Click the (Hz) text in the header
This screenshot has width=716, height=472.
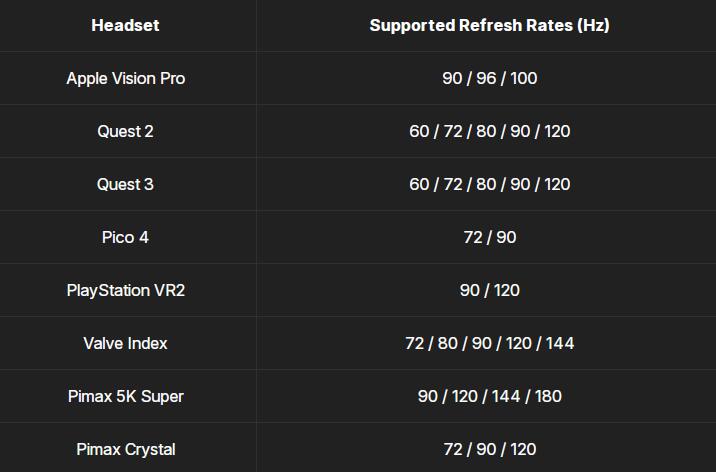coord(593,25)
